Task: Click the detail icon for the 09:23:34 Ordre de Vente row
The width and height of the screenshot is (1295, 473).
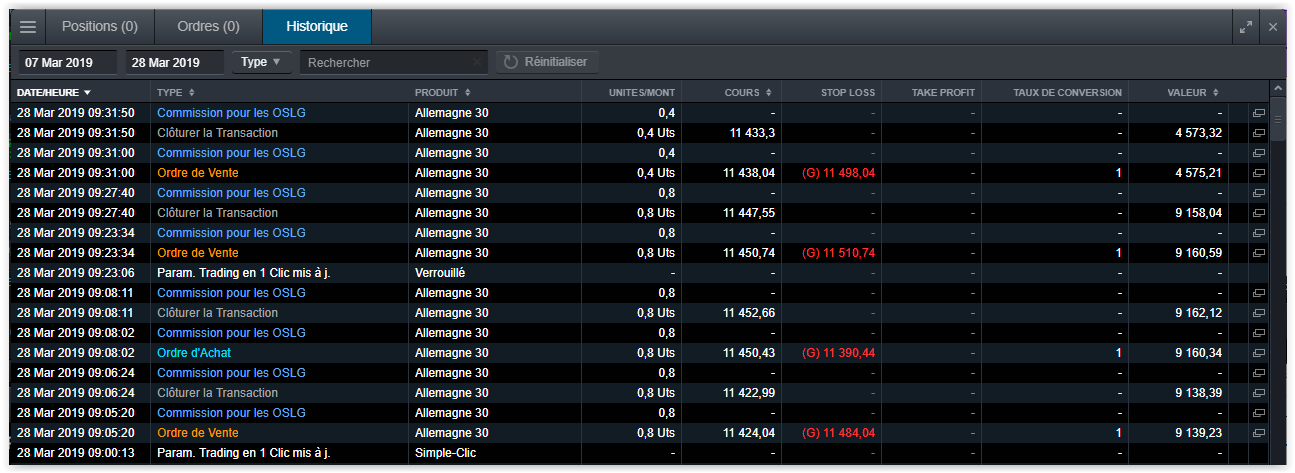Action: pos(1258,253)
